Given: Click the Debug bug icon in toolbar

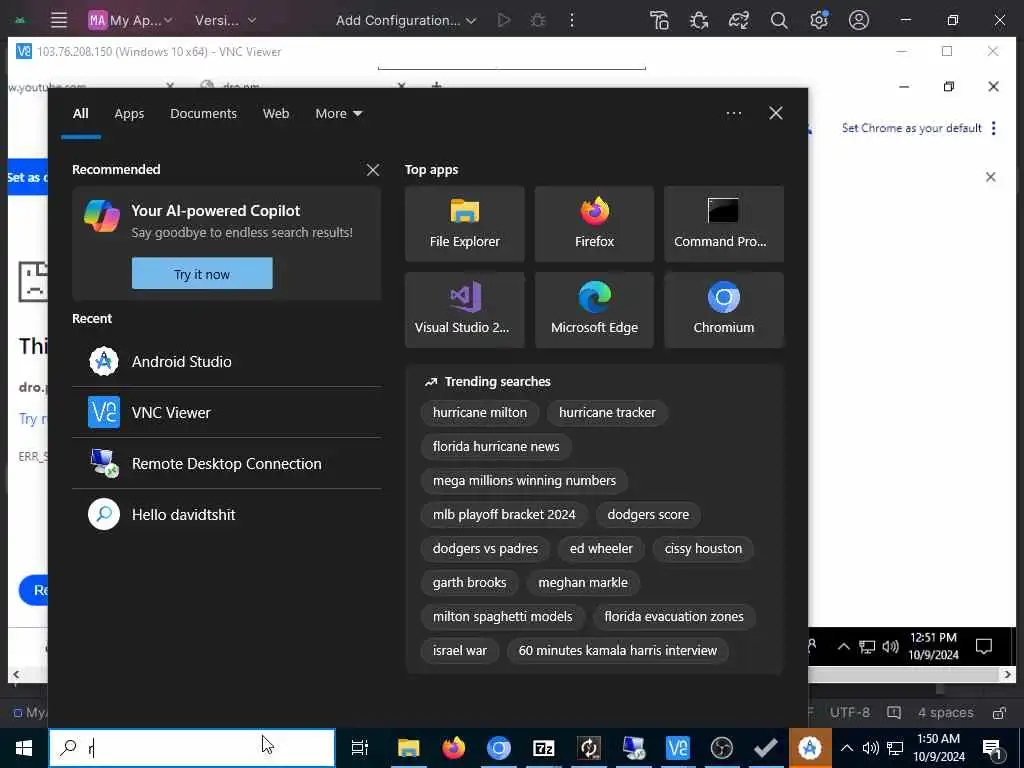Looking at the screenshot, I should point(537,20).
